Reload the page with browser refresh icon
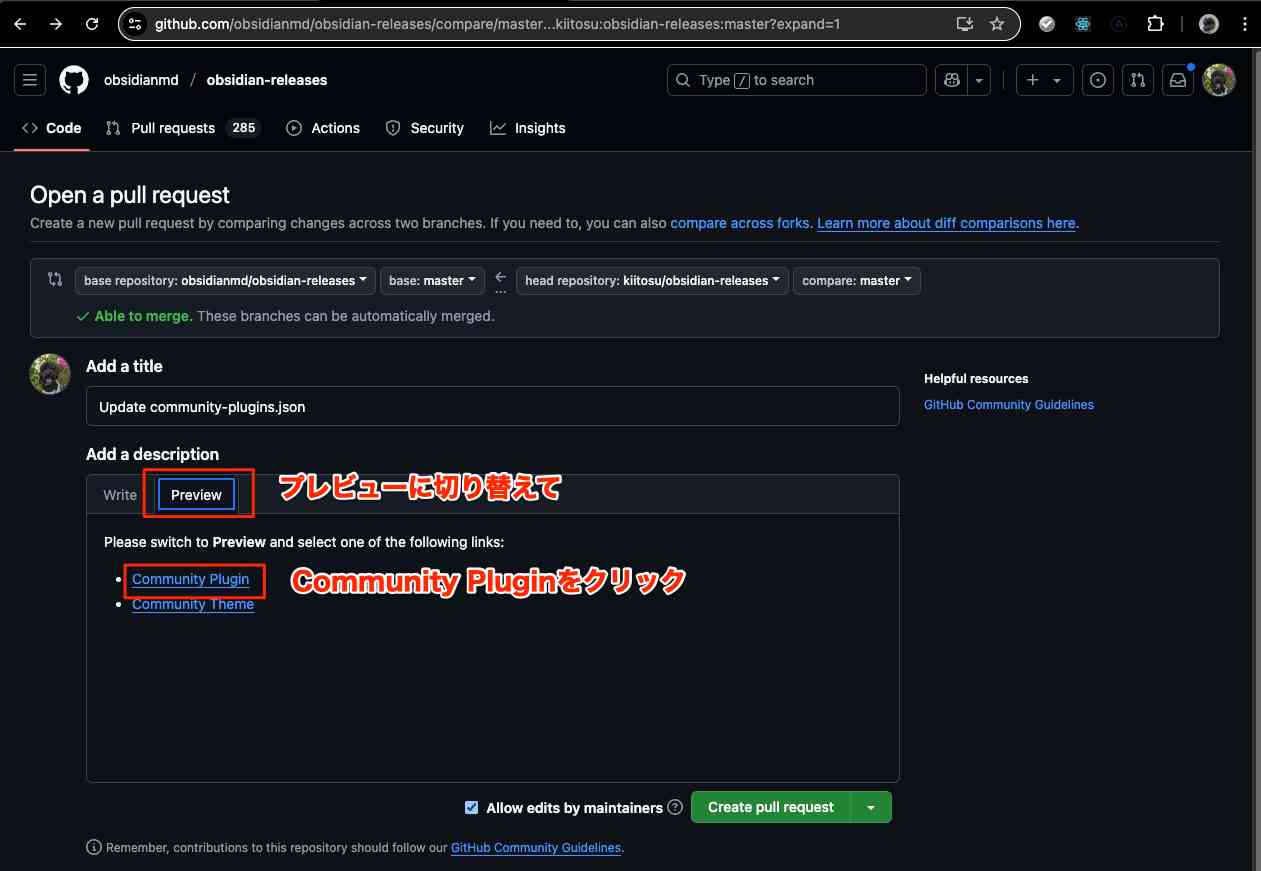The image size is (1261, 871). coord(92,24)
